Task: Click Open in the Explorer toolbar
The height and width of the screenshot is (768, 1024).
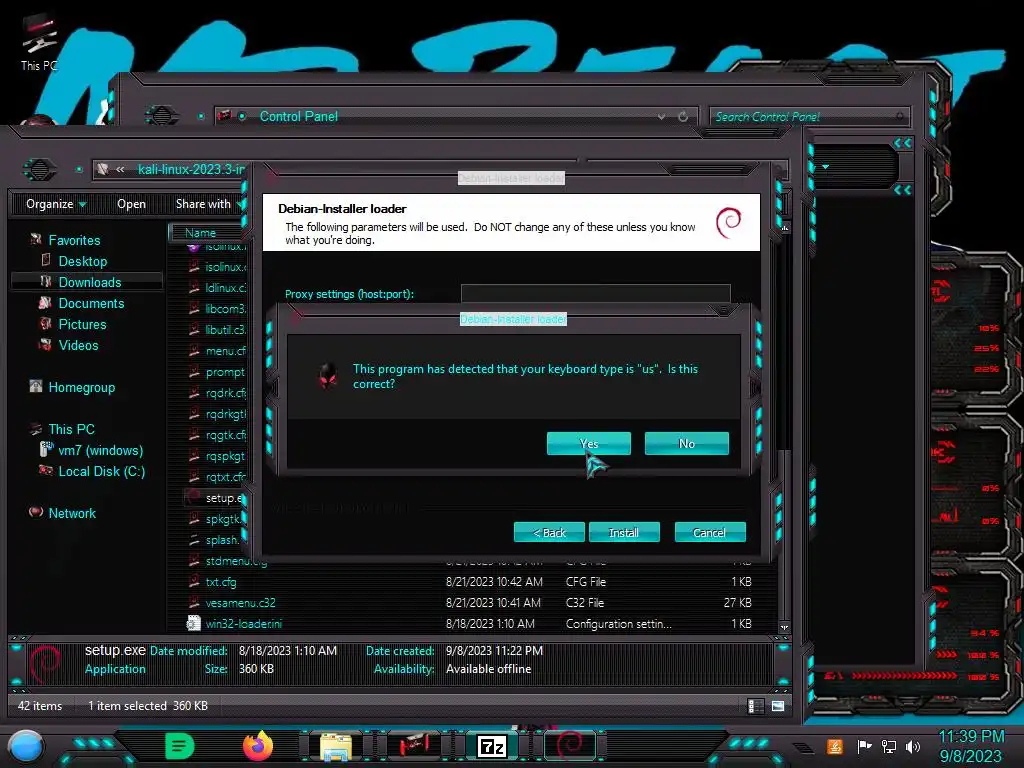Action: [131, 204]
